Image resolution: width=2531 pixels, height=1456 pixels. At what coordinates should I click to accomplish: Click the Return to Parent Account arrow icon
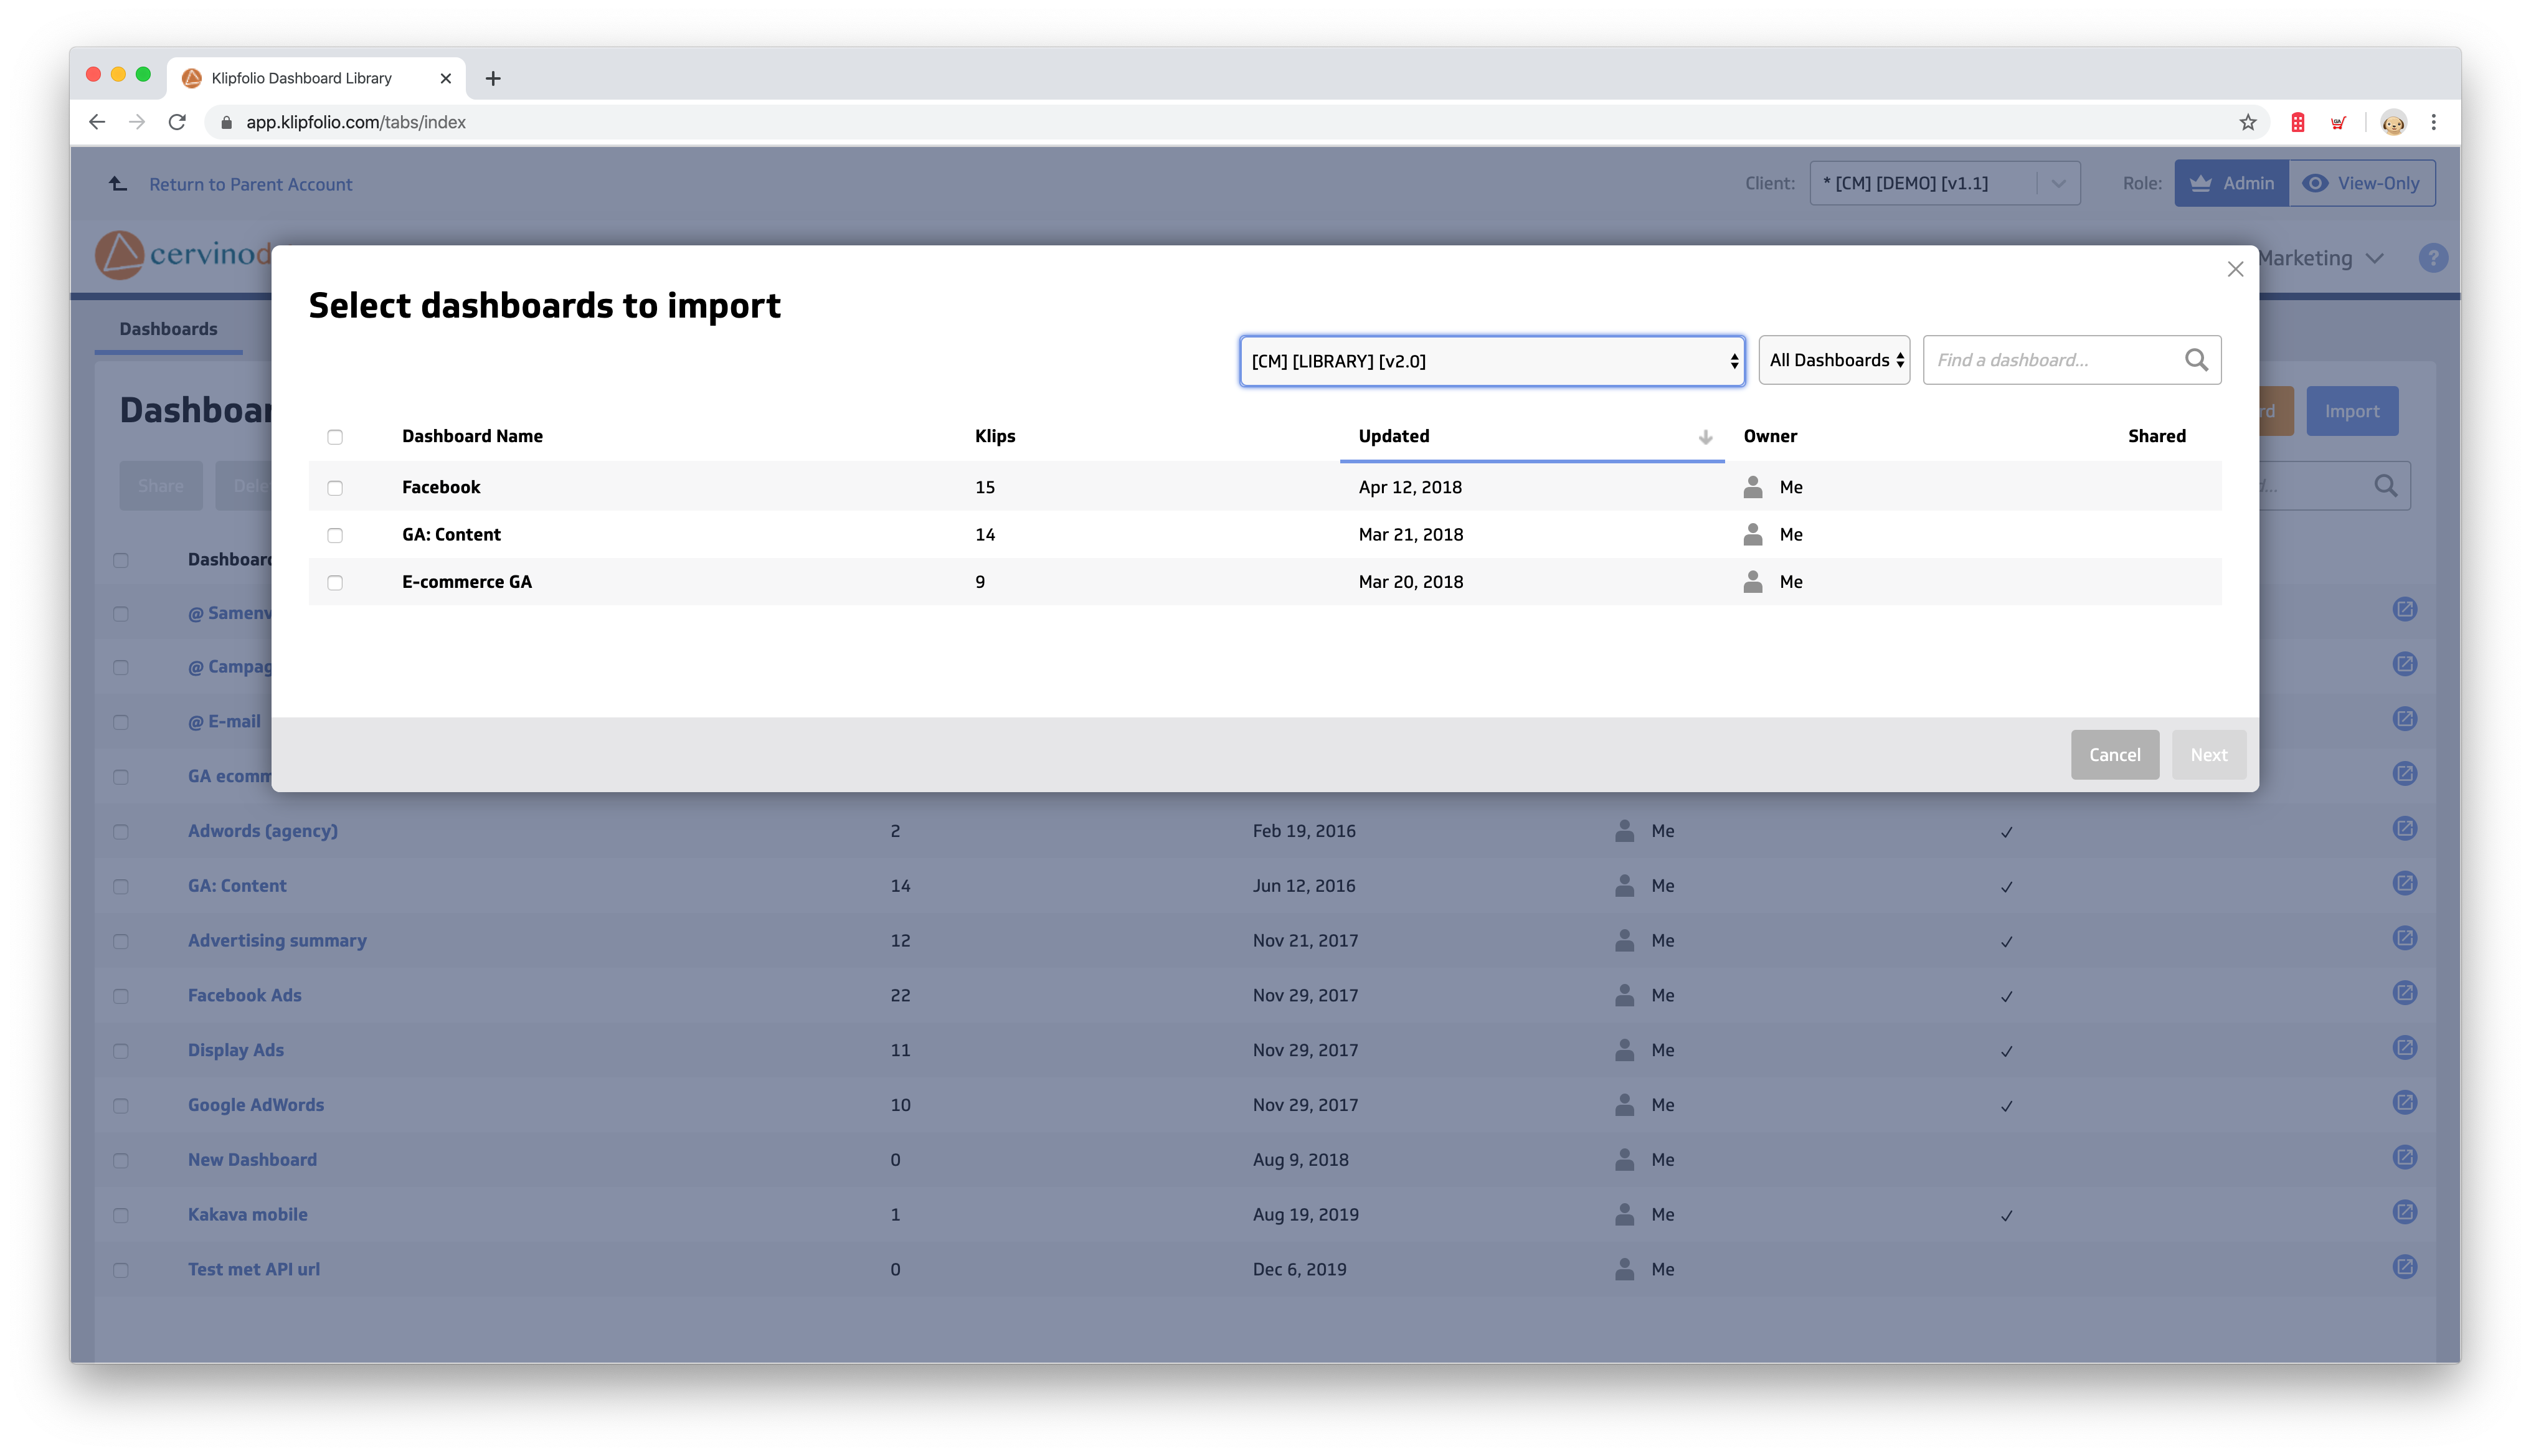[x=118, y=183]
